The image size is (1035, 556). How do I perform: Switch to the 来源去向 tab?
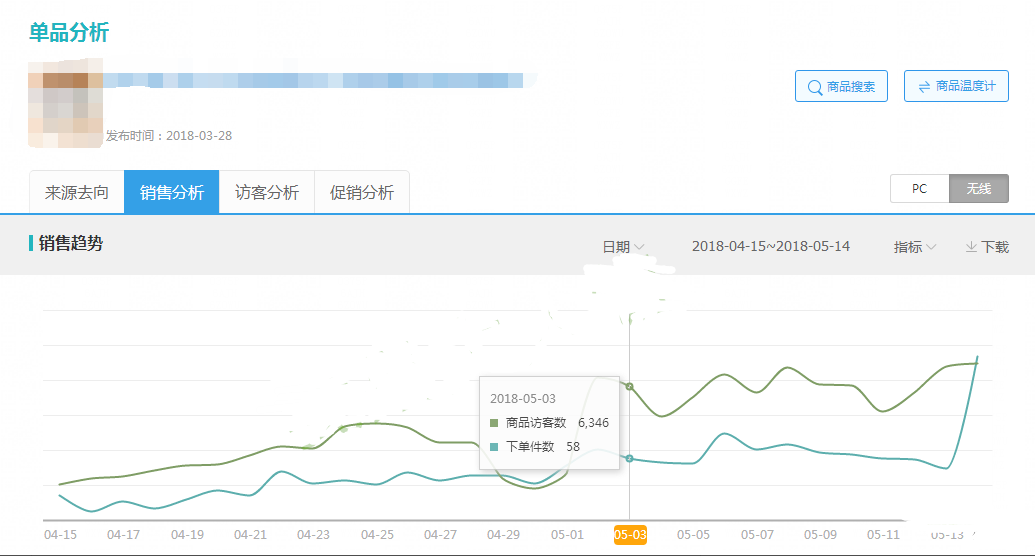[x=77, y=192]
